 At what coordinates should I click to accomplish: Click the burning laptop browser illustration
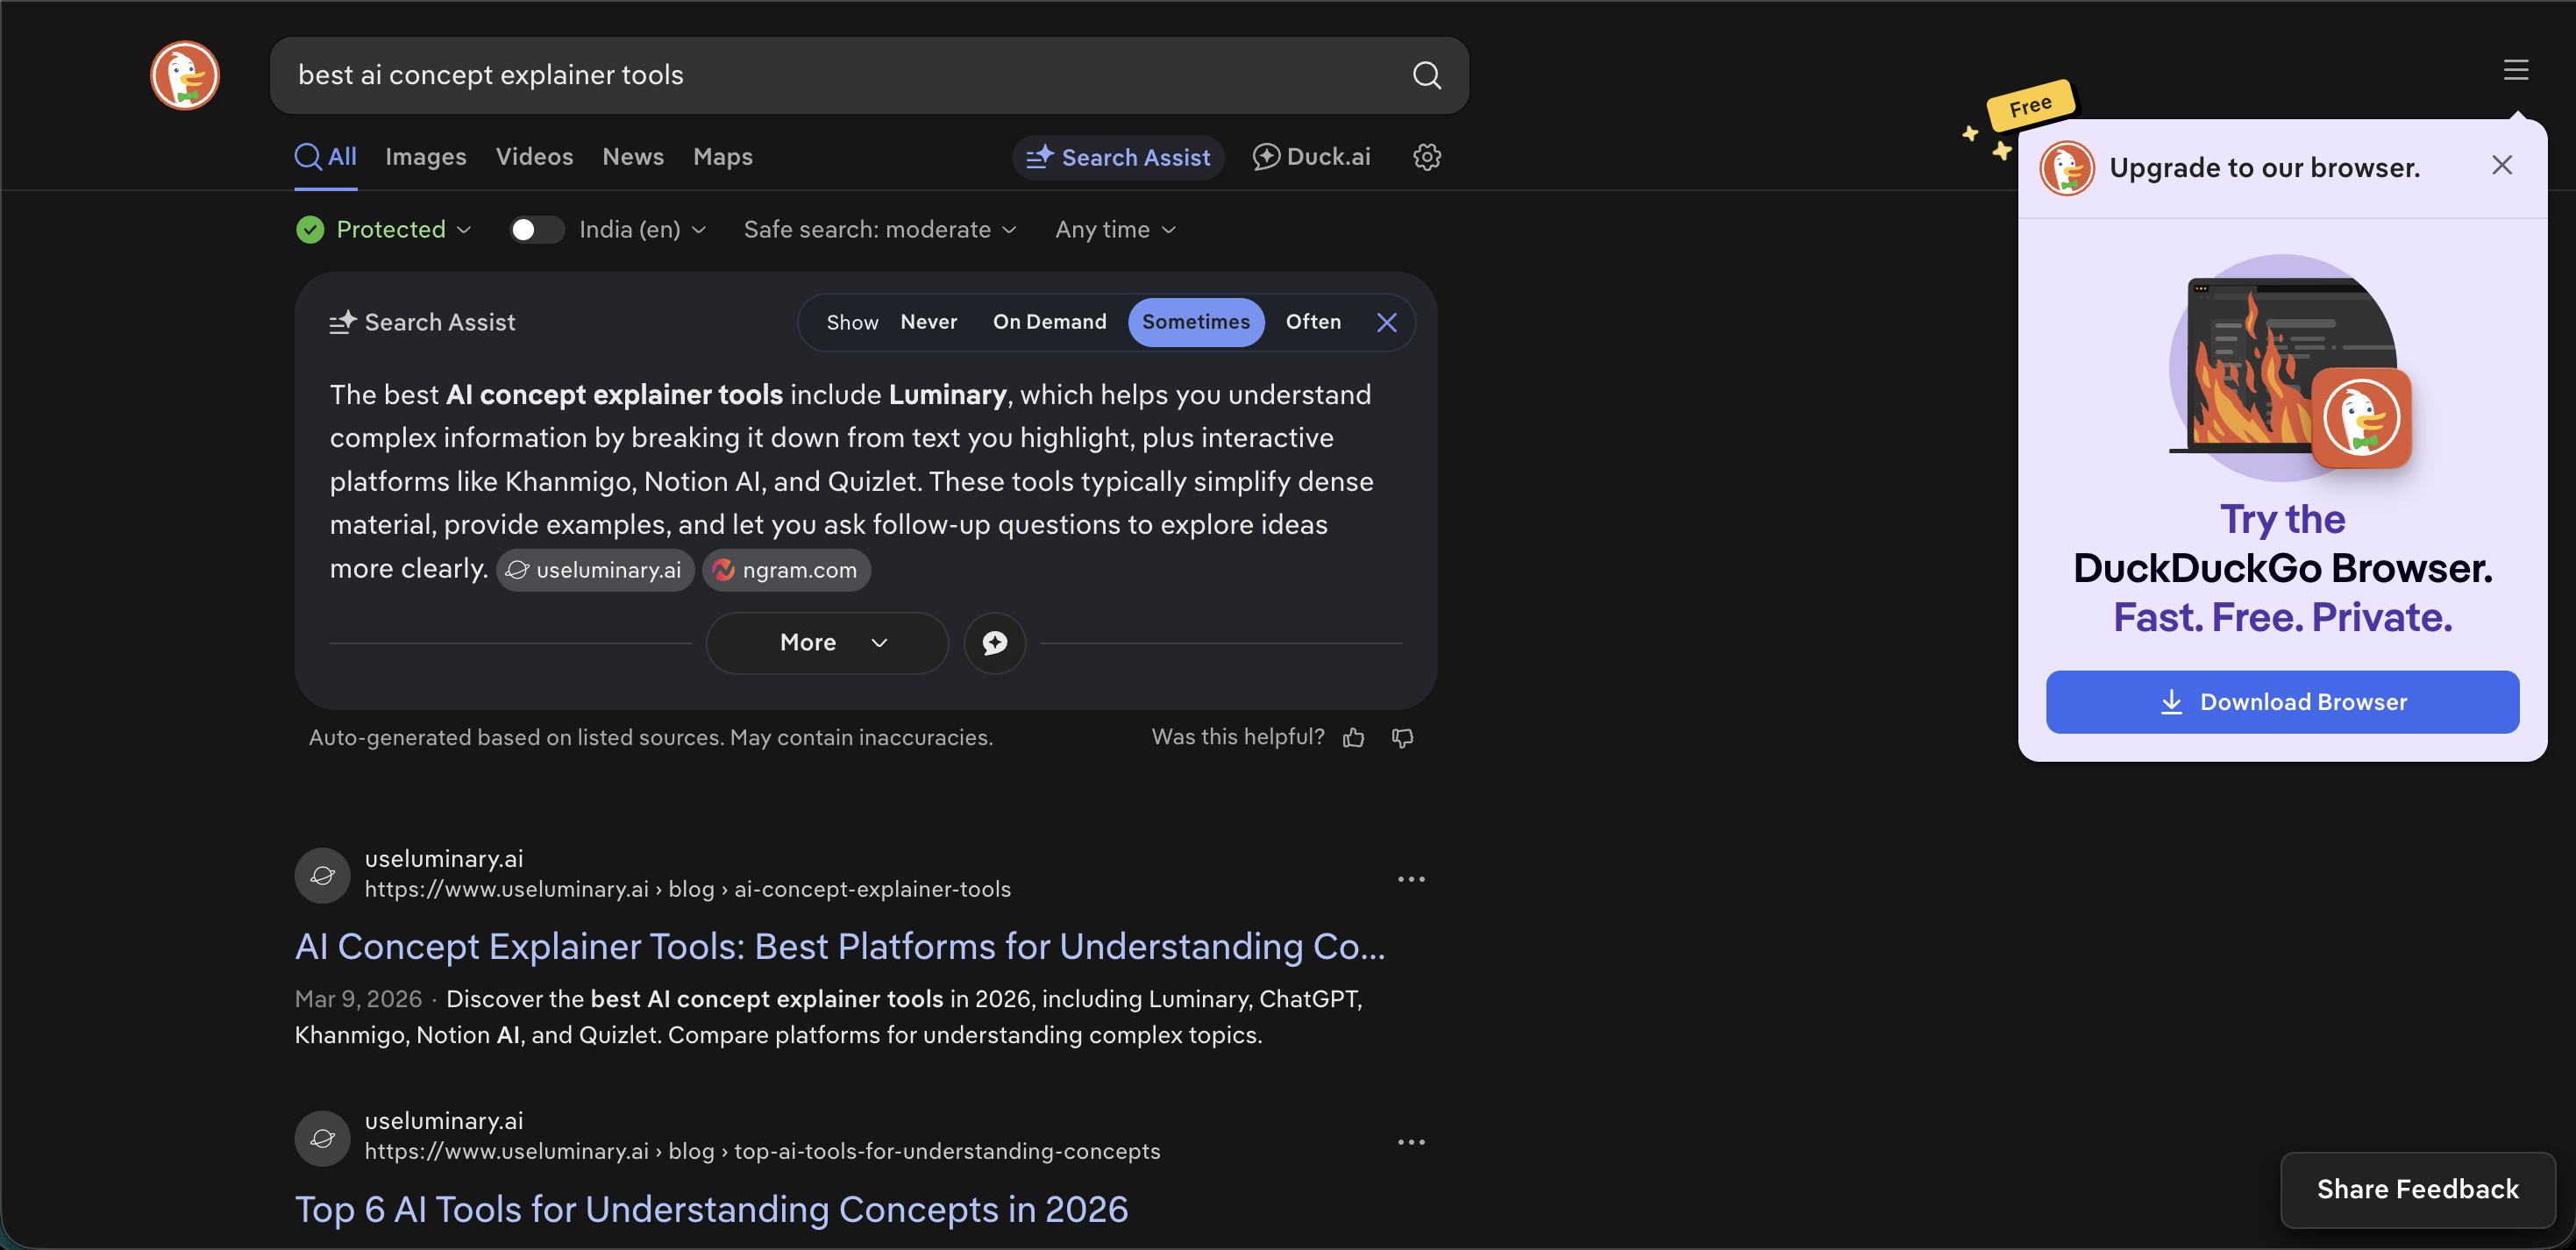[2289, 367]
